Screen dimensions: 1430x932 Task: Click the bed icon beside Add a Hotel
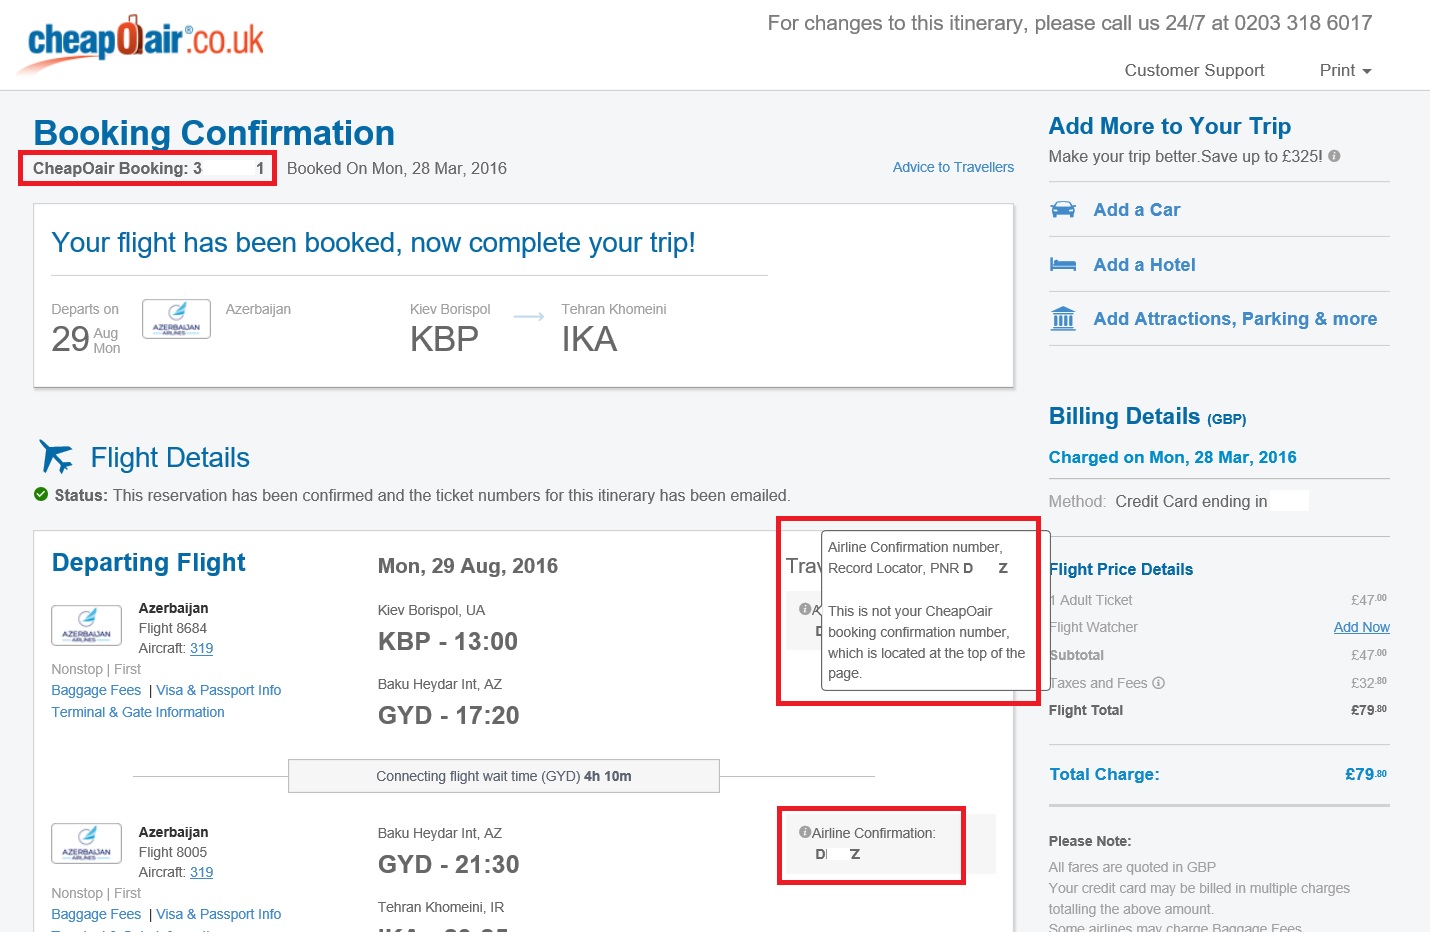tap(1063, 264)
